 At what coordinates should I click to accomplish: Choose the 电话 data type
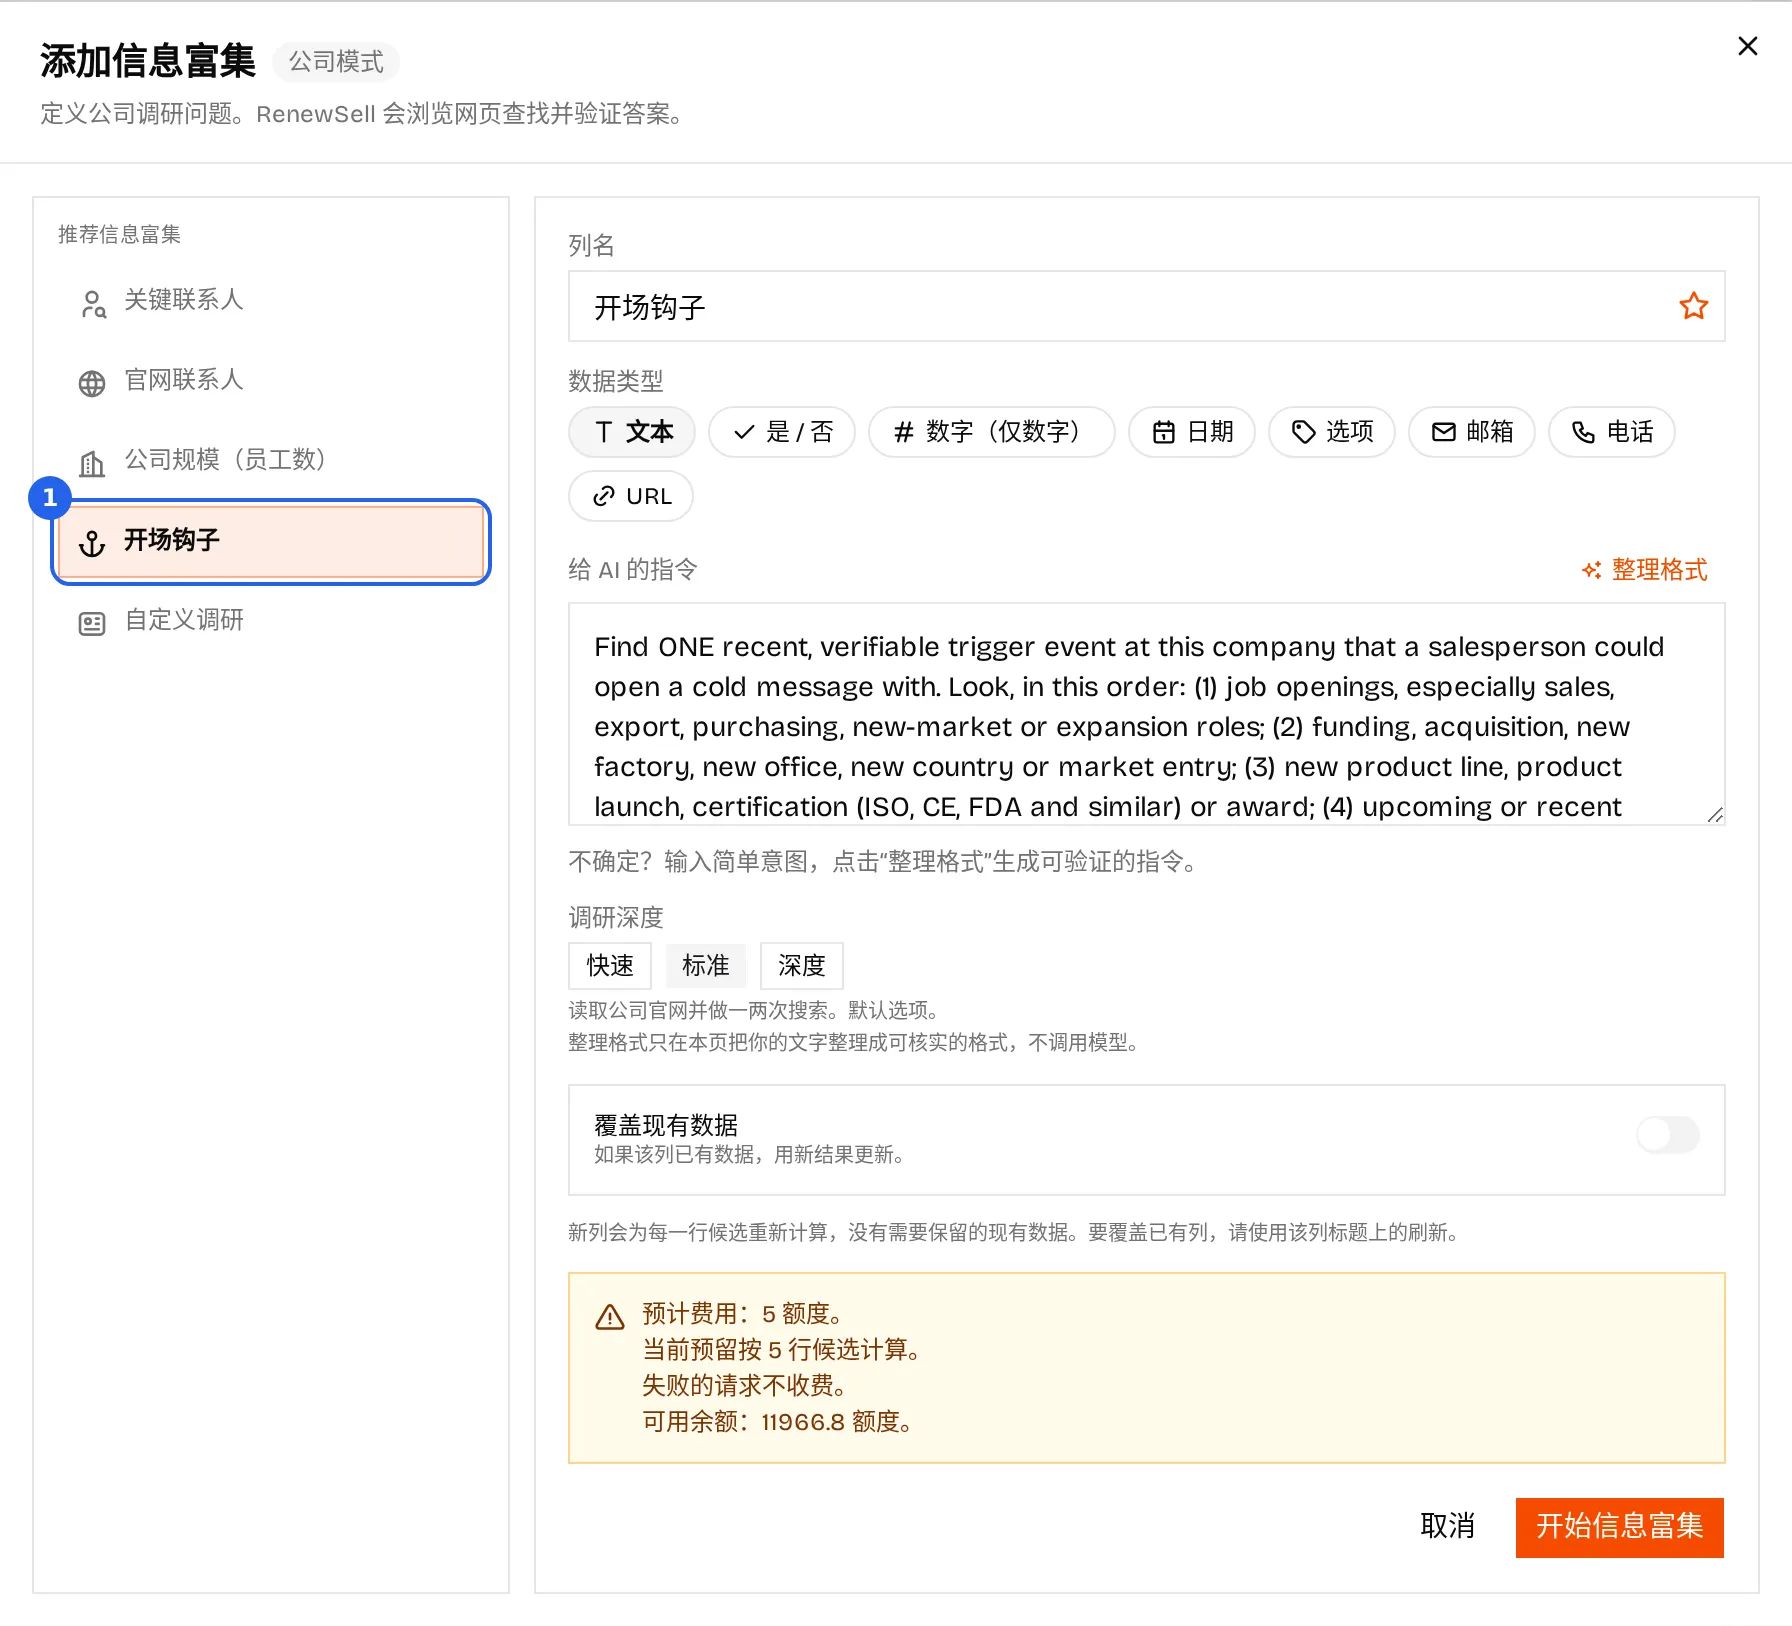point(1612,432)
